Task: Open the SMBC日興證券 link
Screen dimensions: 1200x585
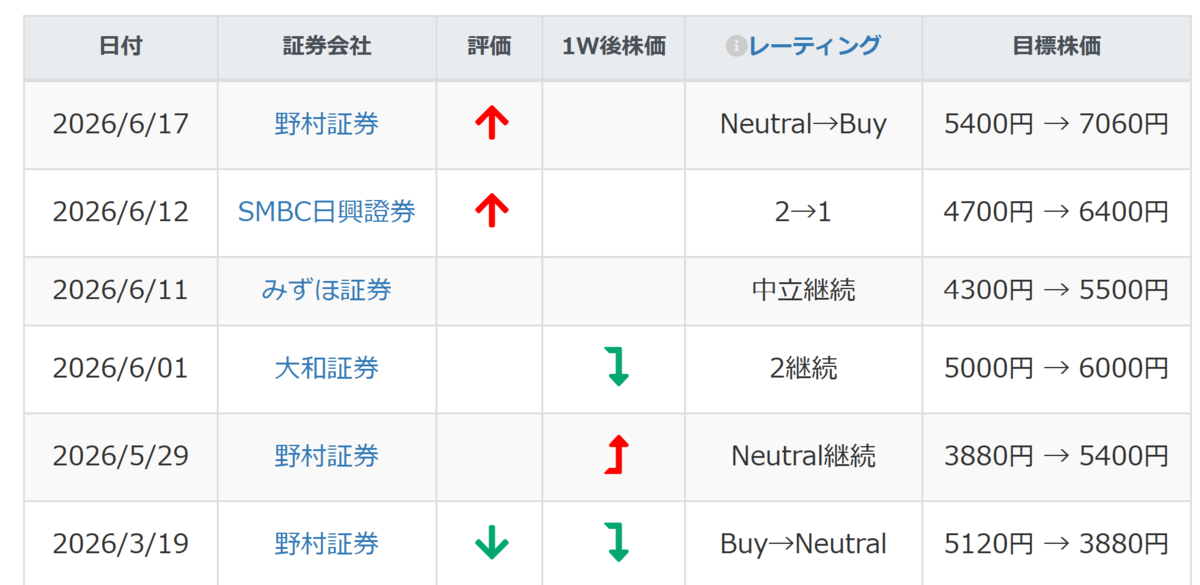Action: tap(327, 212)
